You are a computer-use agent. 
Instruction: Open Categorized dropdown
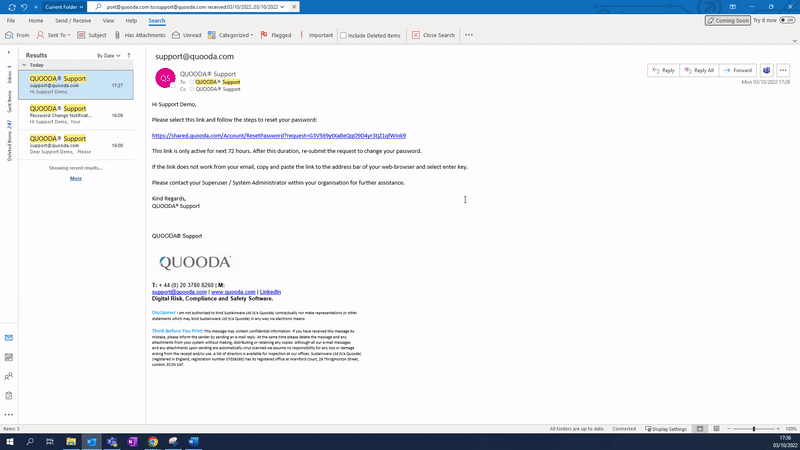(231, 35)
